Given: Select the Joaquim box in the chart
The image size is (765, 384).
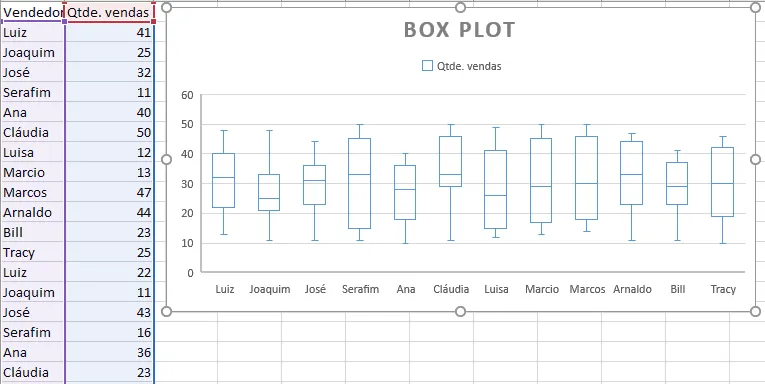Looking at the screenshot, I should tap(269, 192).
